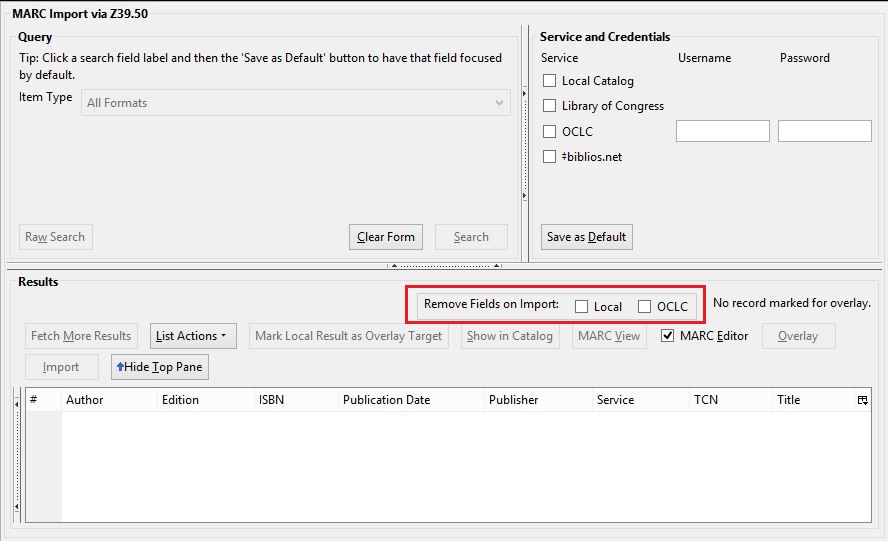
Task: Toggle Remove Fields on Import OCLC checkbox
Action: click(x=644, y=307)
